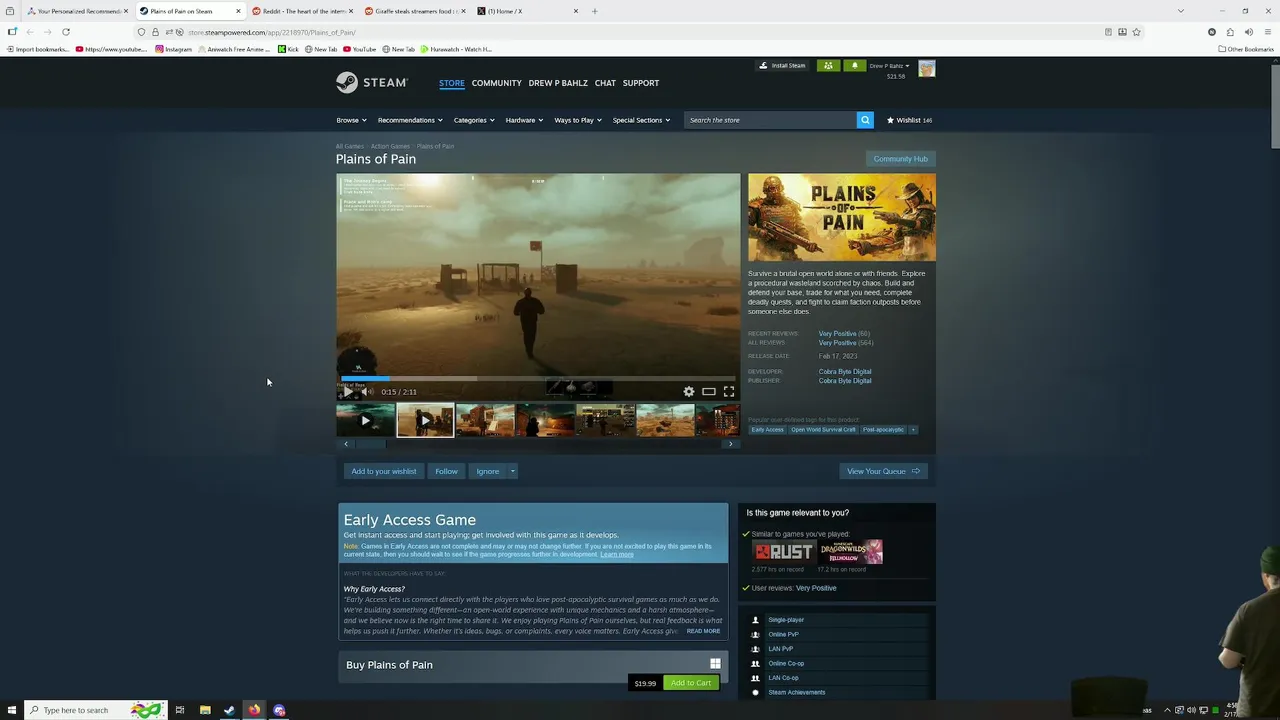Open the SUPPORT menu item
Screen dimensions: 1280x720
point(641,83)
